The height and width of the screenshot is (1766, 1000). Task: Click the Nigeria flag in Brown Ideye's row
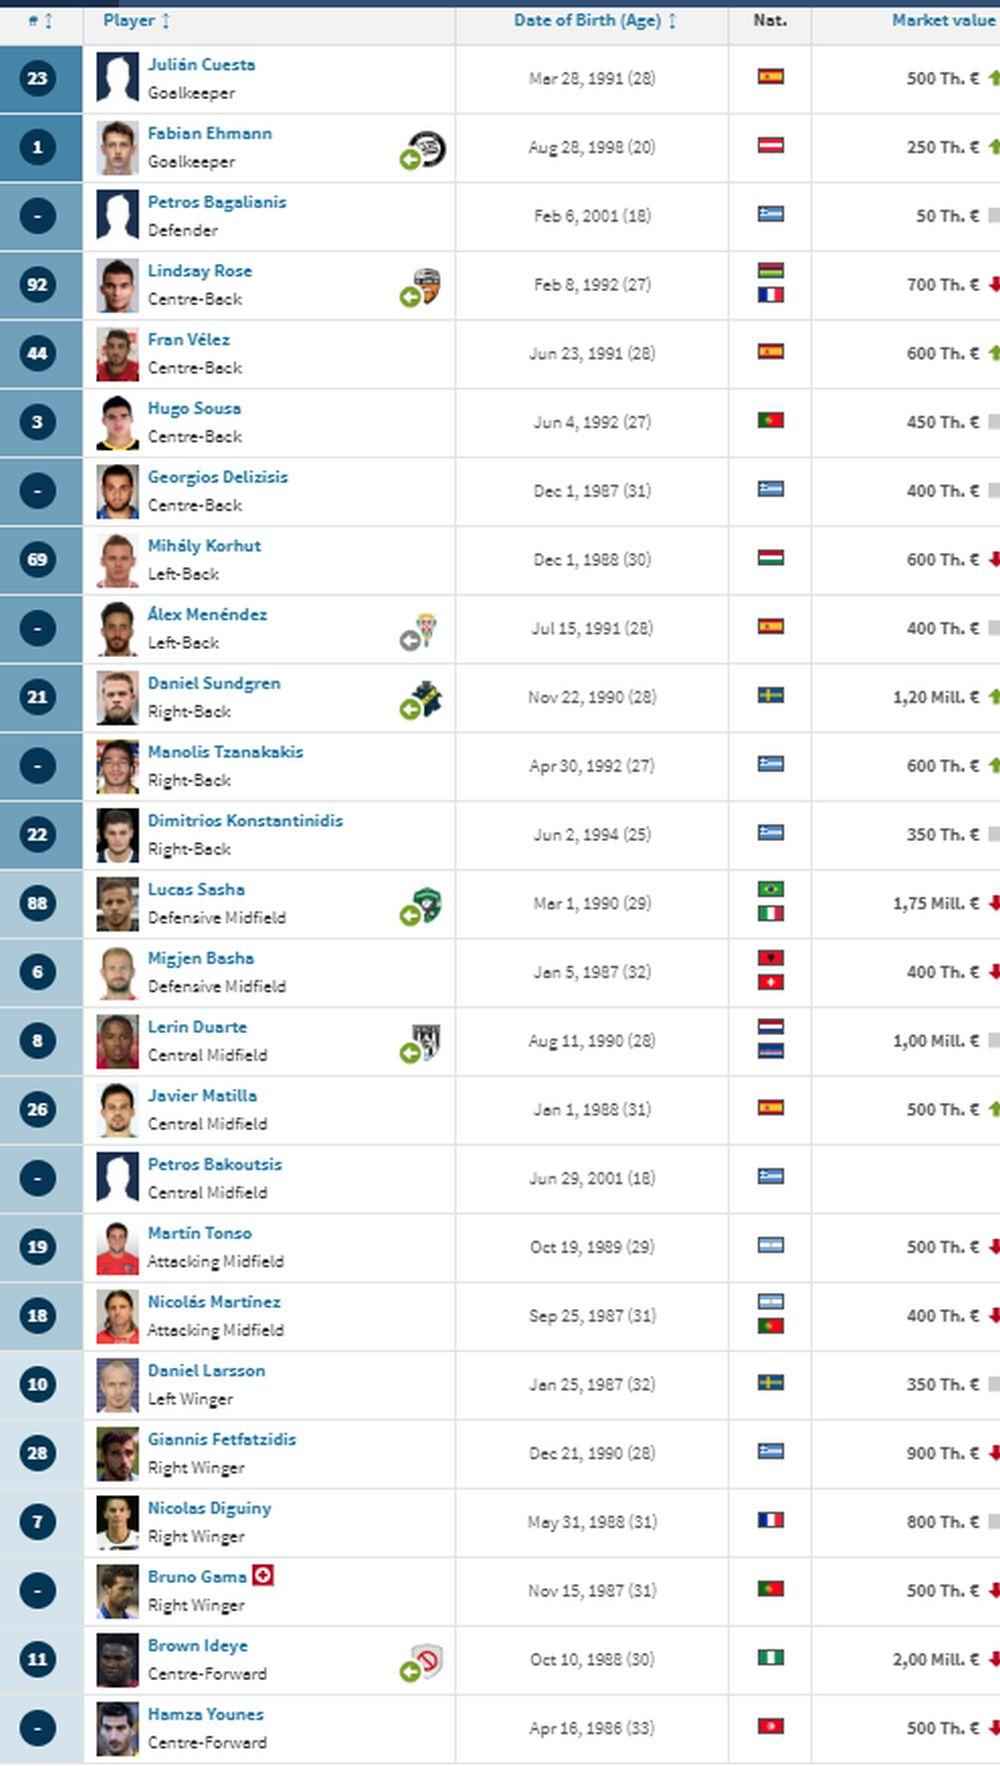[x=770, y=1658]
